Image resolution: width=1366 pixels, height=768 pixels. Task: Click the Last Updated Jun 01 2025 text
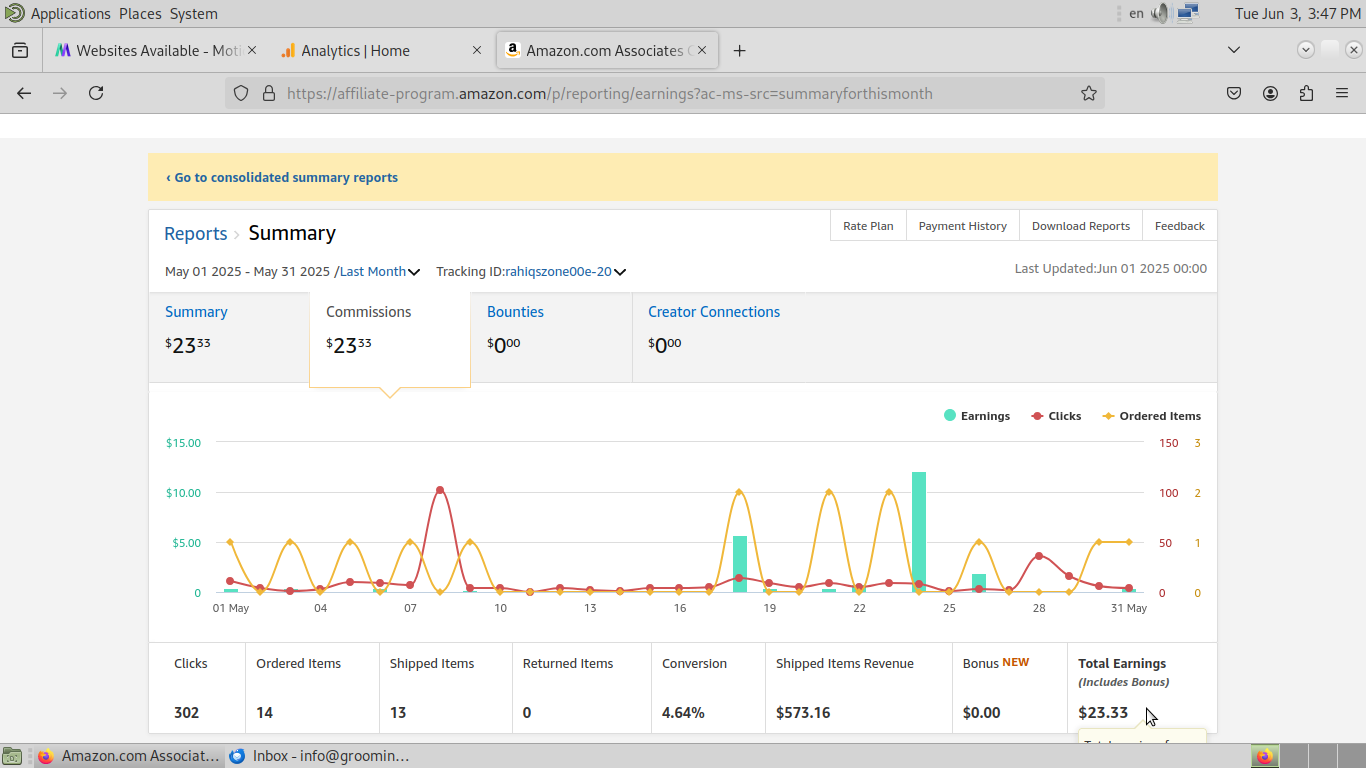(x=1110, y=268)
